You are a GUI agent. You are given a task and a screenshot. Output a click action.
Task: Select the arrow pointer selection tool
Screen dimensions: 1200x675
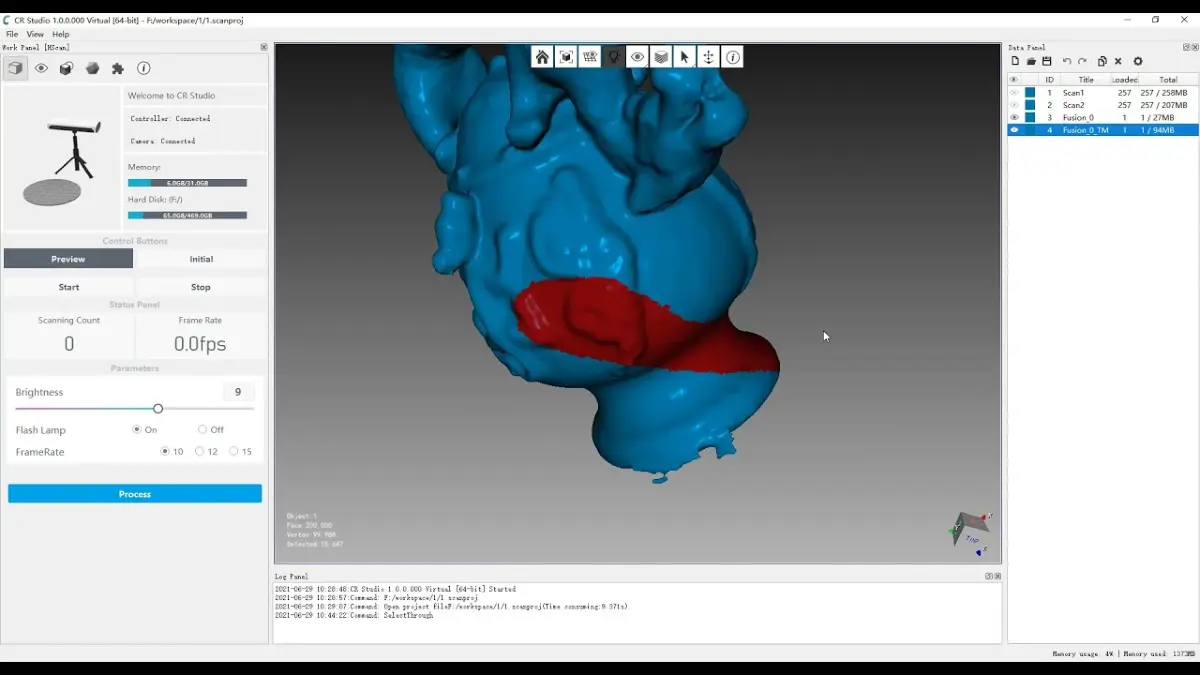[685, 57]
